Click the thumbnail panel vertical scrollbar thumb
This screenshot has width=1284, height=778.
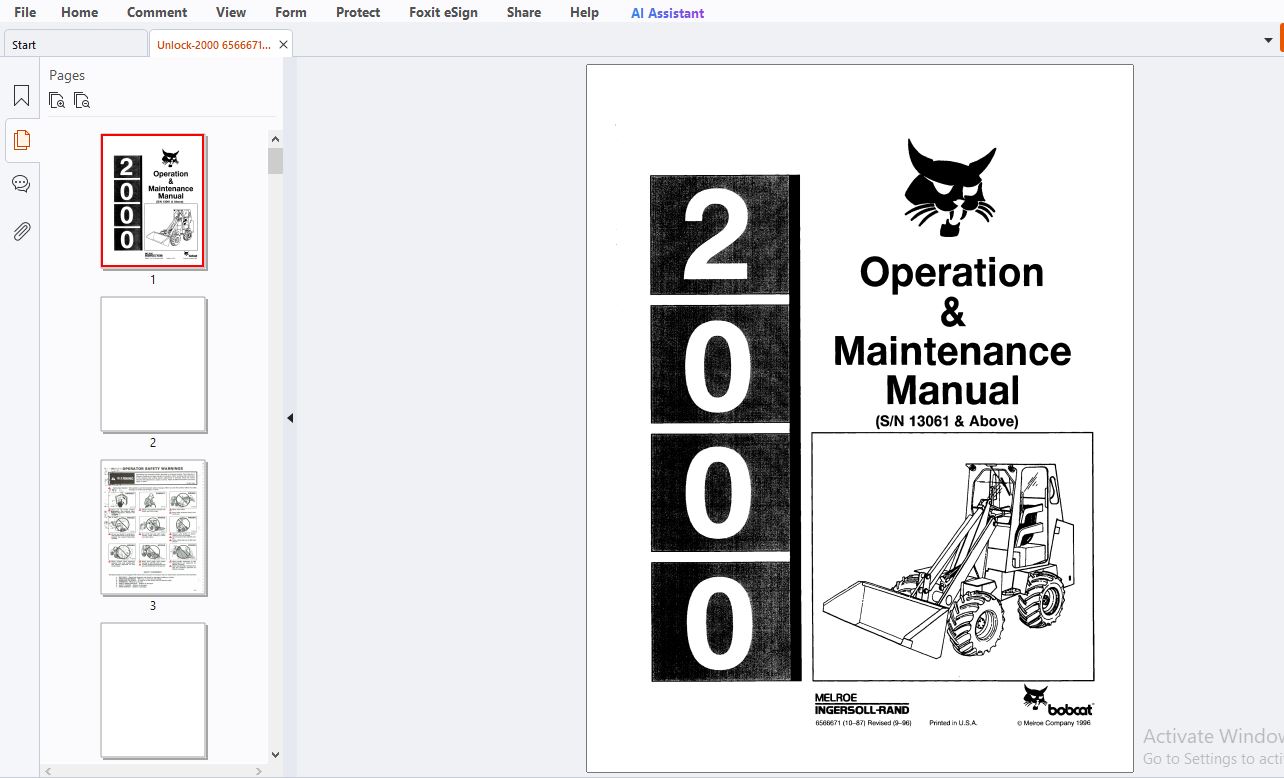coord(276,161)
